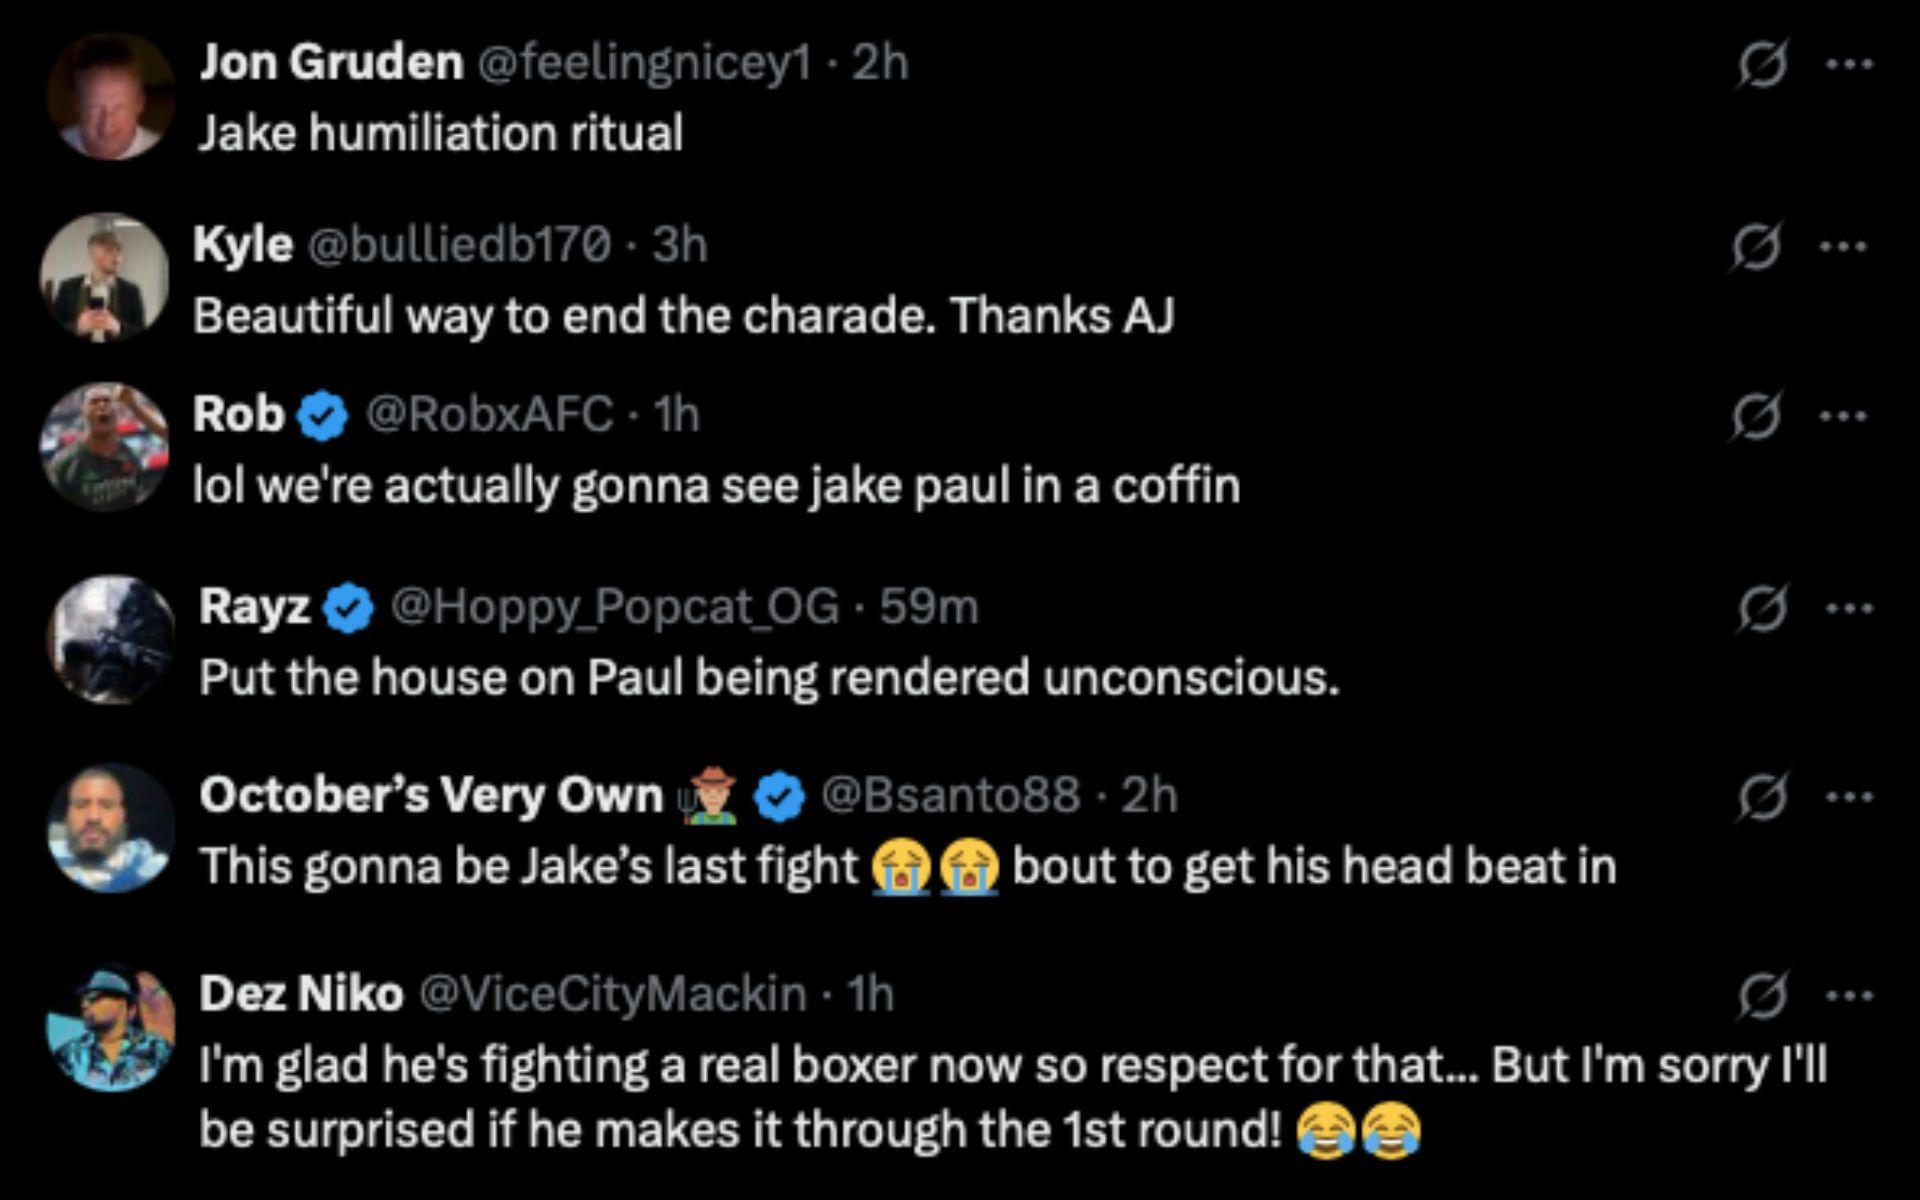Visit the @ViceCityMackin profile handle
This screenshot has width=1920, height=1200.
pyautogui.click(x=611, y=994)
